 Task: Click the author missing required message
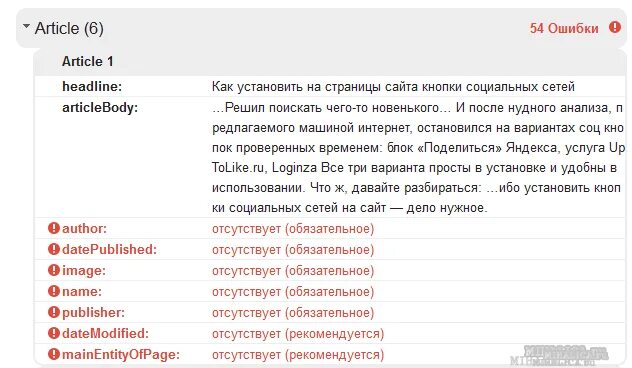tap(293, 229)
